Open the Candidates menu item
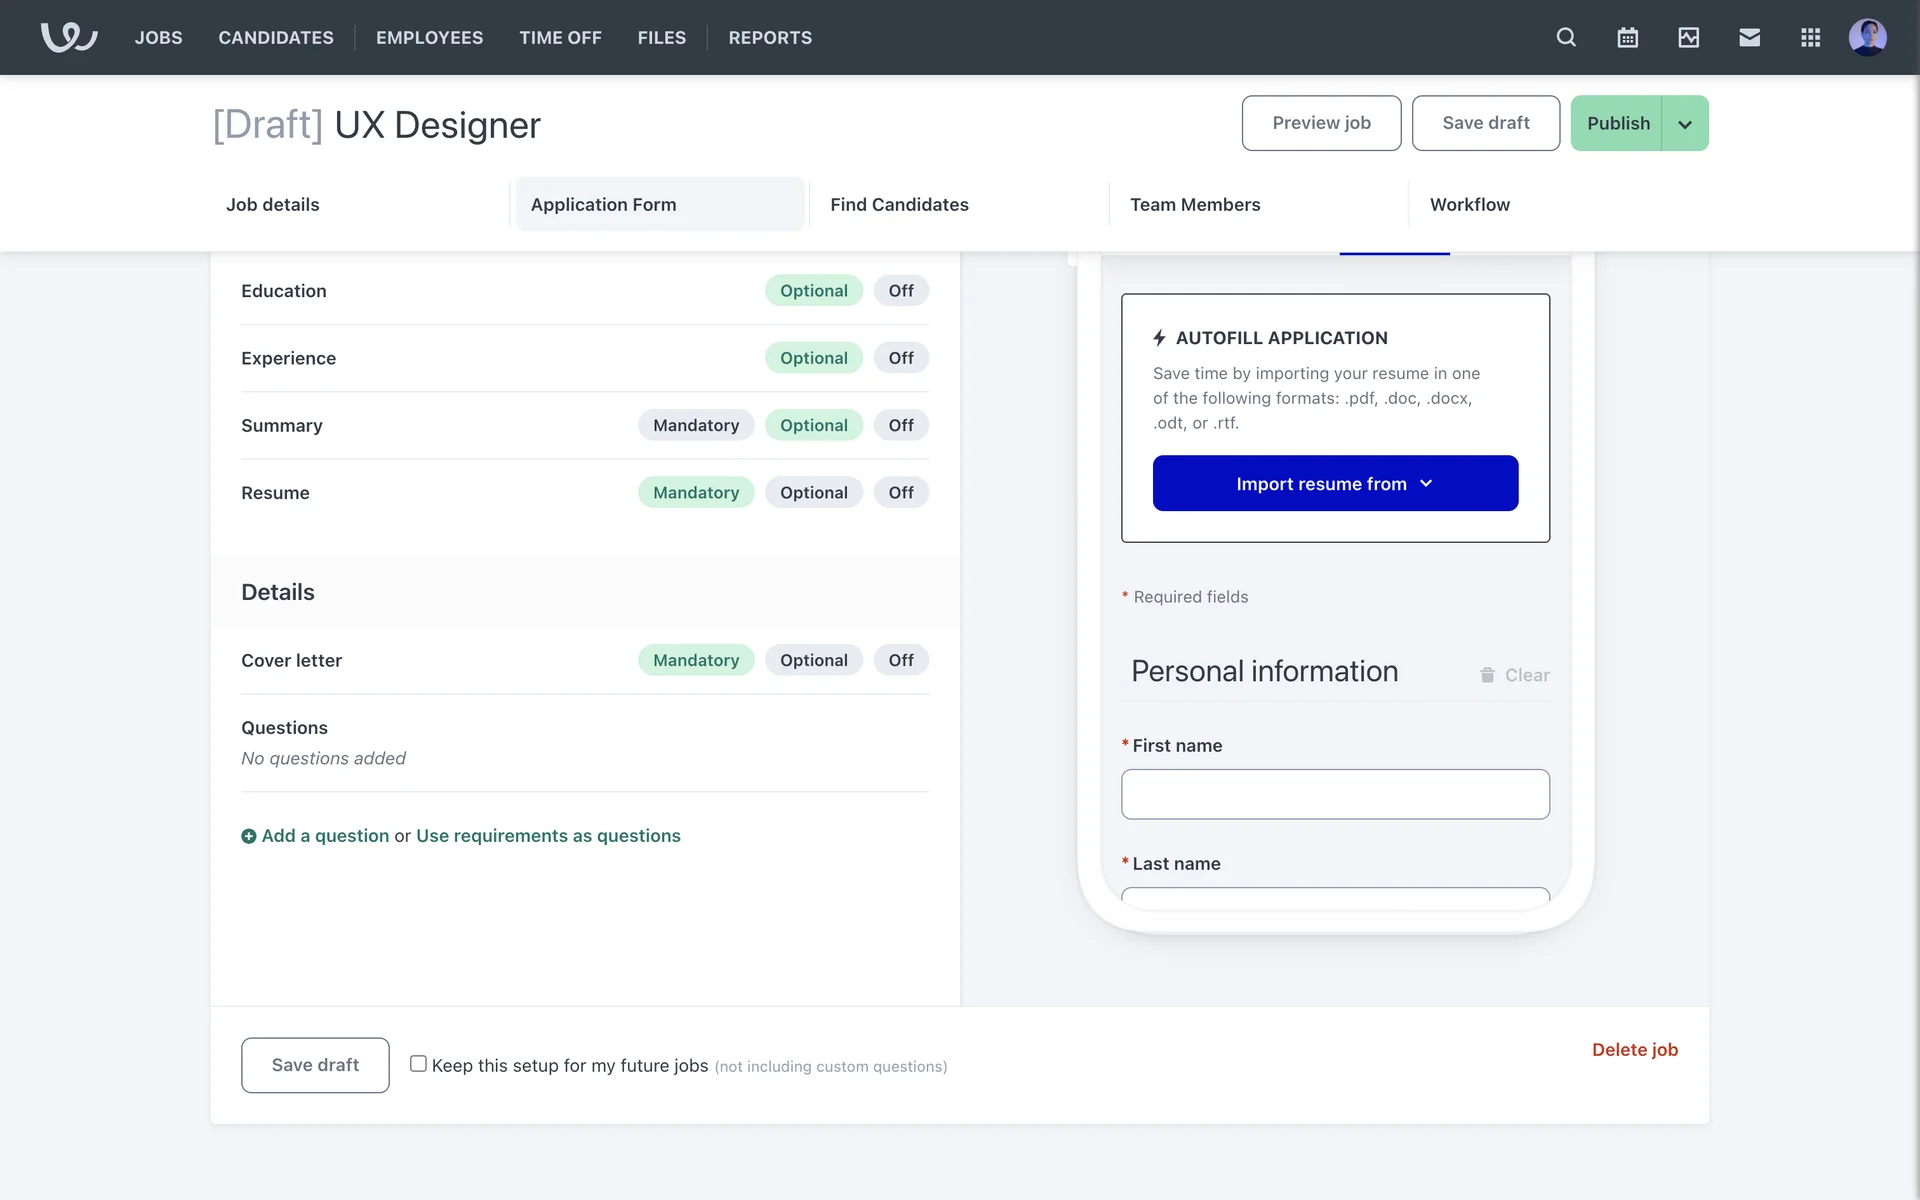1920x1200 pixels. [x=276, y=37]
